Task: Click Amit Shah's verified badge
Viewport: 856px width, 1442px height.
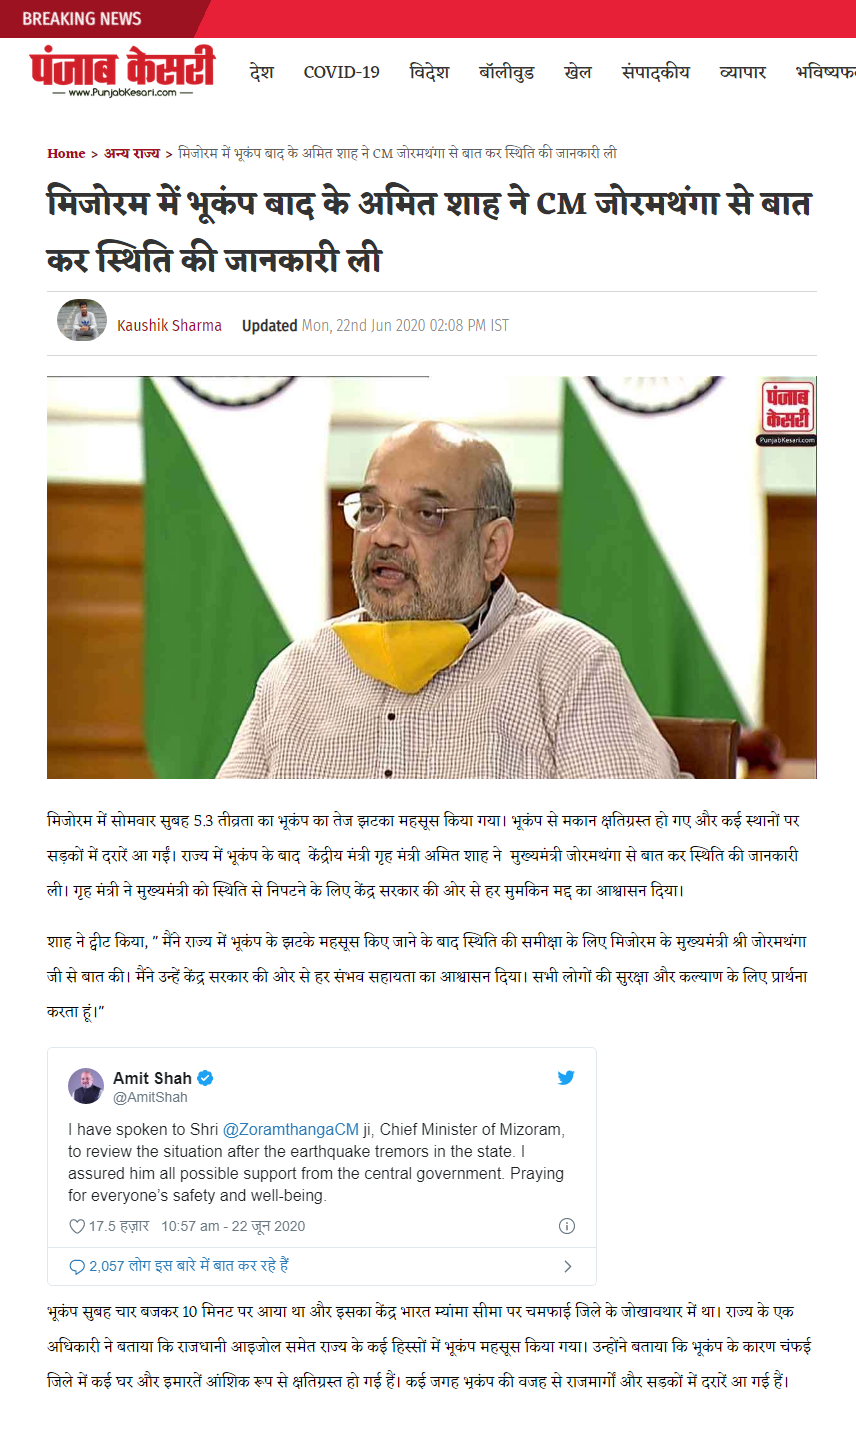Action: tap(205, 1078)
